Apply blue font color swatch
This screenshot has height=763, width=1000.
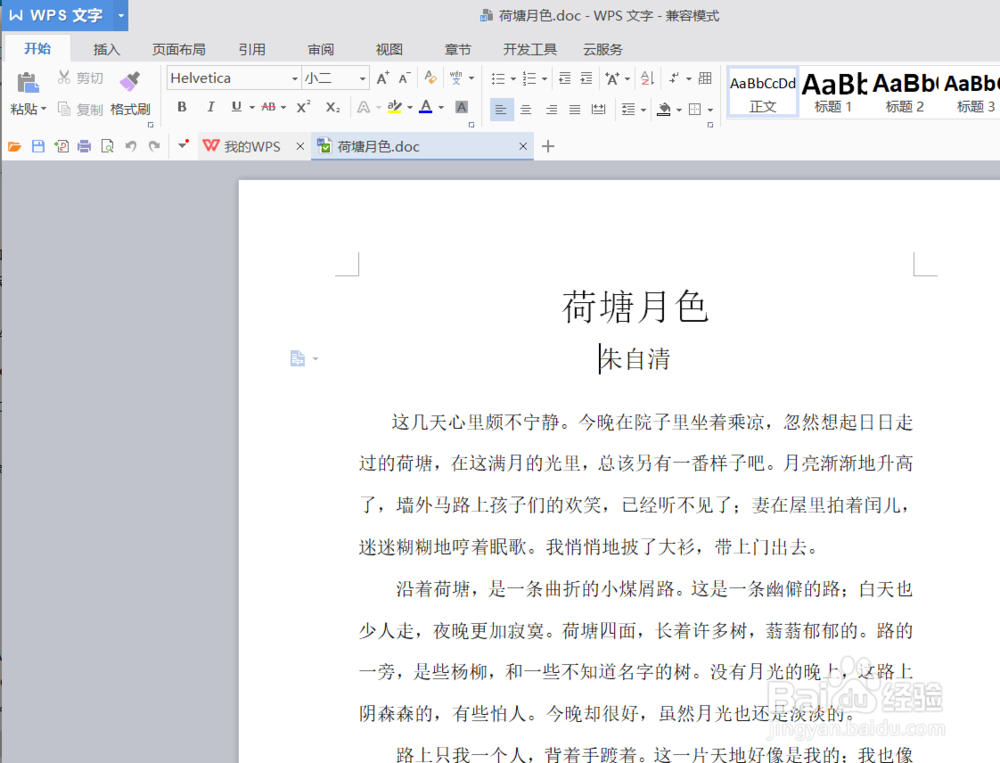point(426,107)
